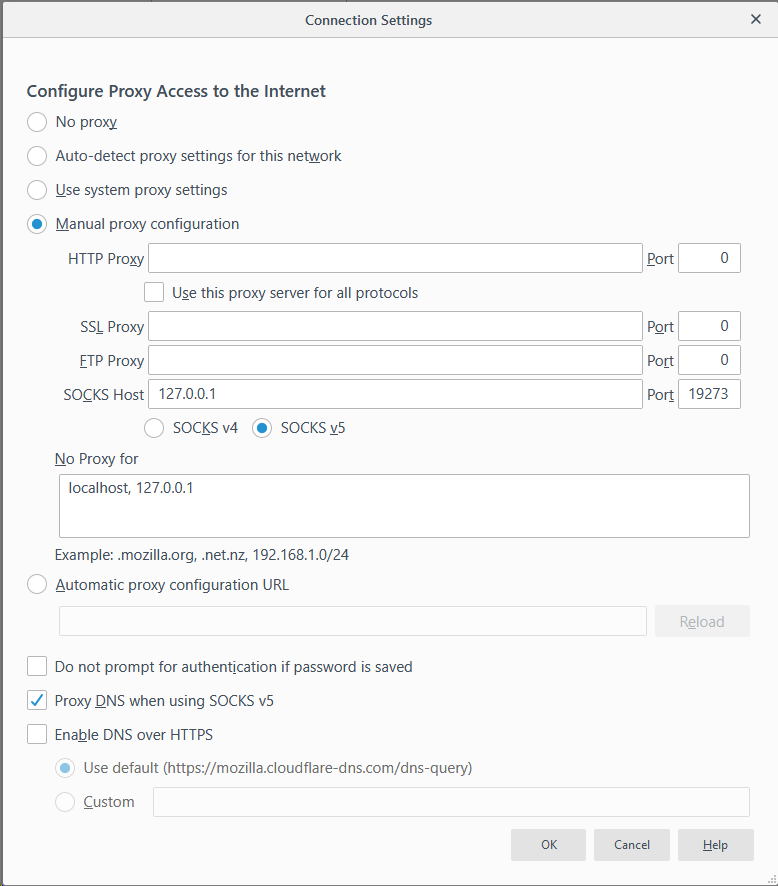Select the No proxy radio button
This screenshot has height=886, width=778.
(37, 122)
